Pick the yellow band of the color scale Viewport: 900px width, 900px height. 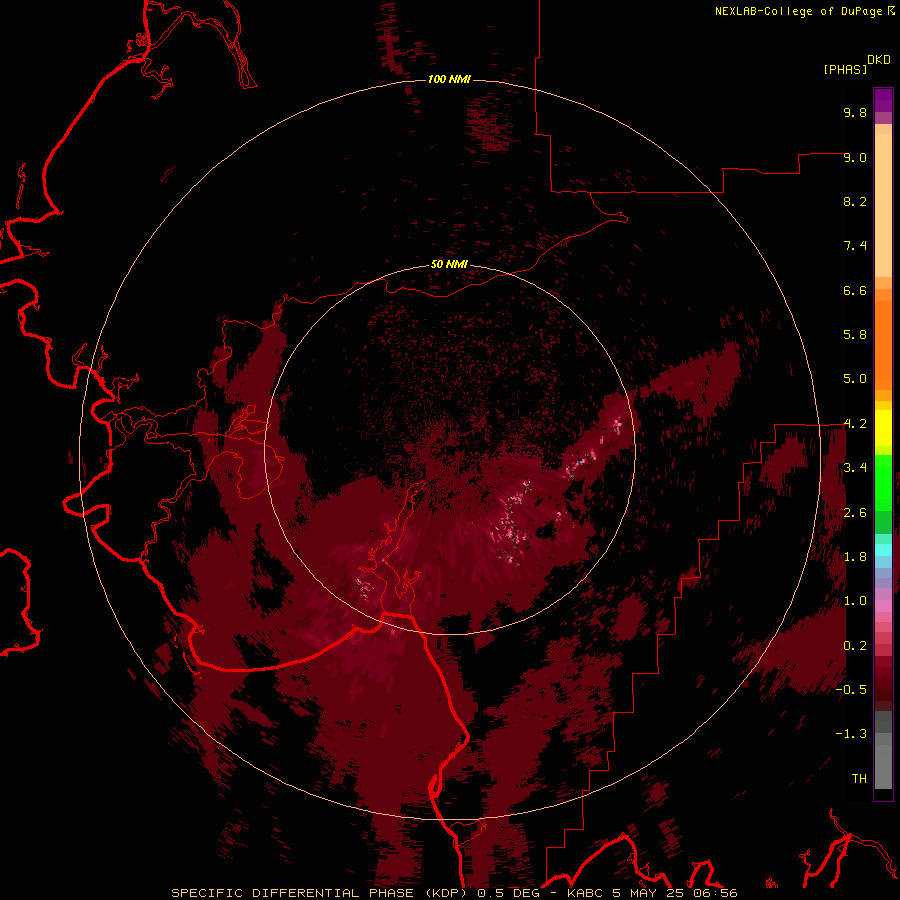coord(883,428)
